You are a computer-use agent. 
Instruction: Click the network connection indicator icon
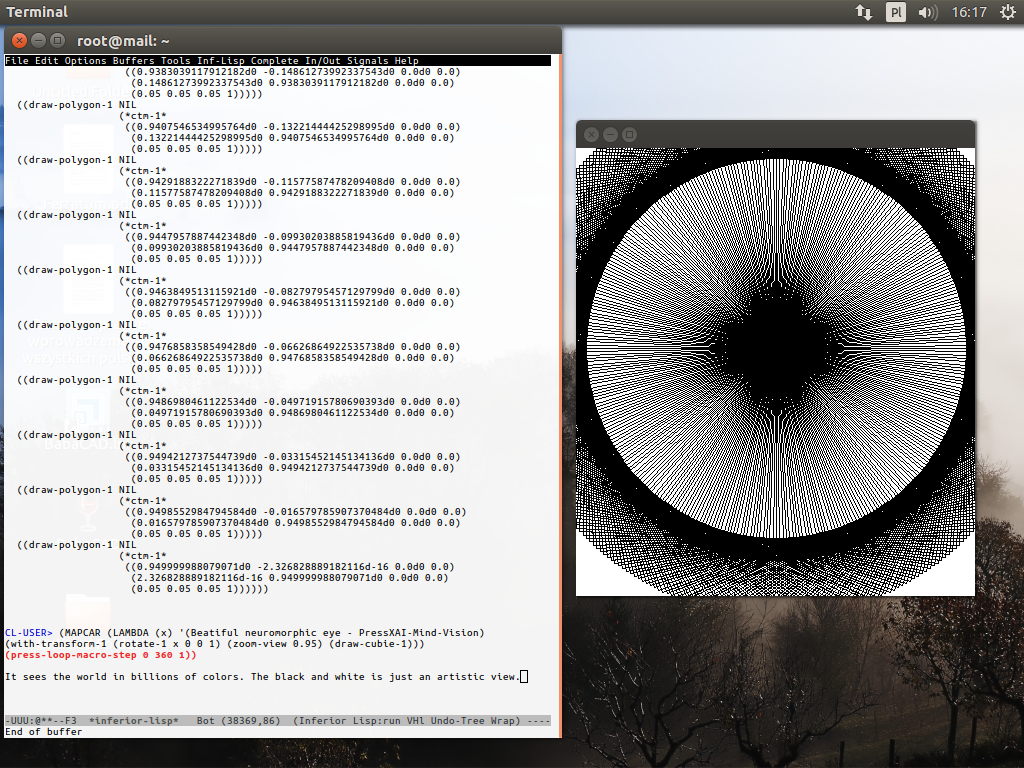(864, 12)
